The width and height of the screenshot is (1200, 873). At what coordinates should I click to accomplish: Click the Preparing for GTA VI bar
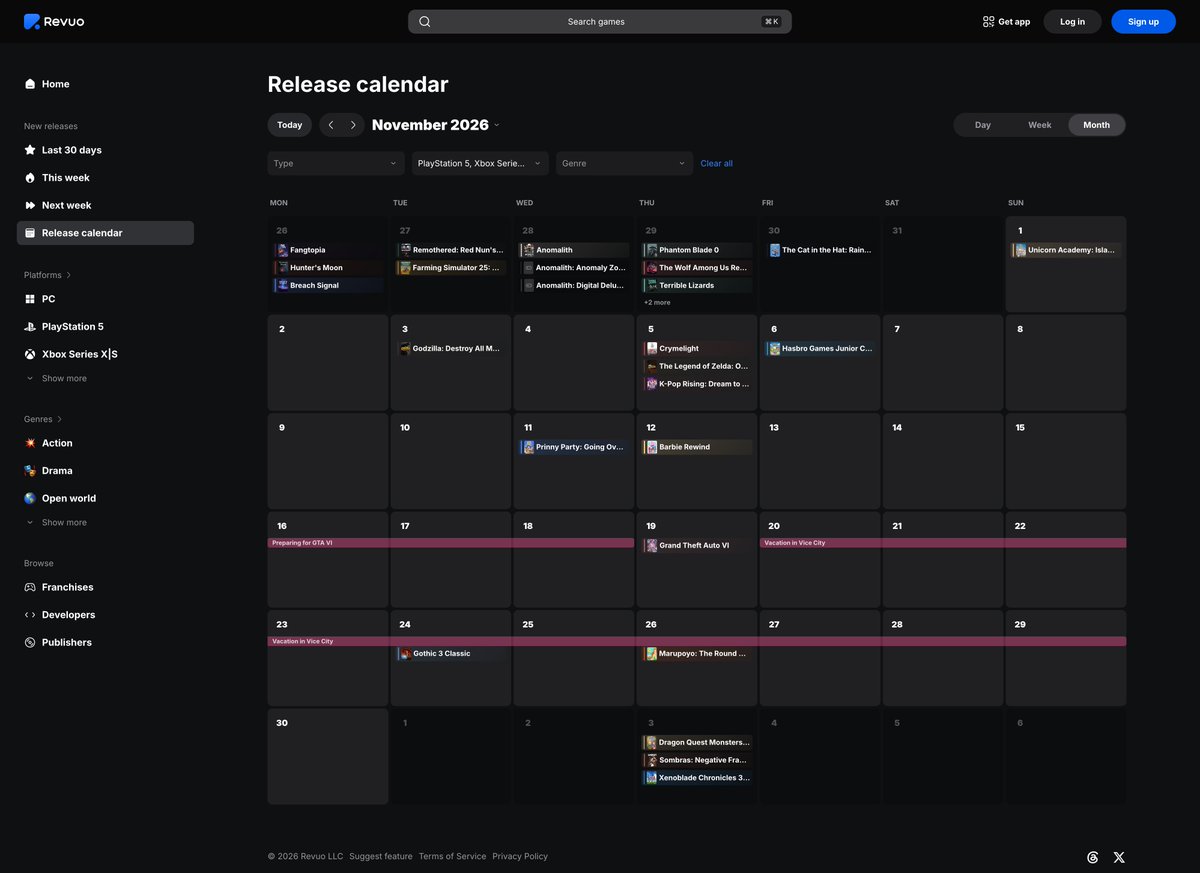tap(451, 543)
